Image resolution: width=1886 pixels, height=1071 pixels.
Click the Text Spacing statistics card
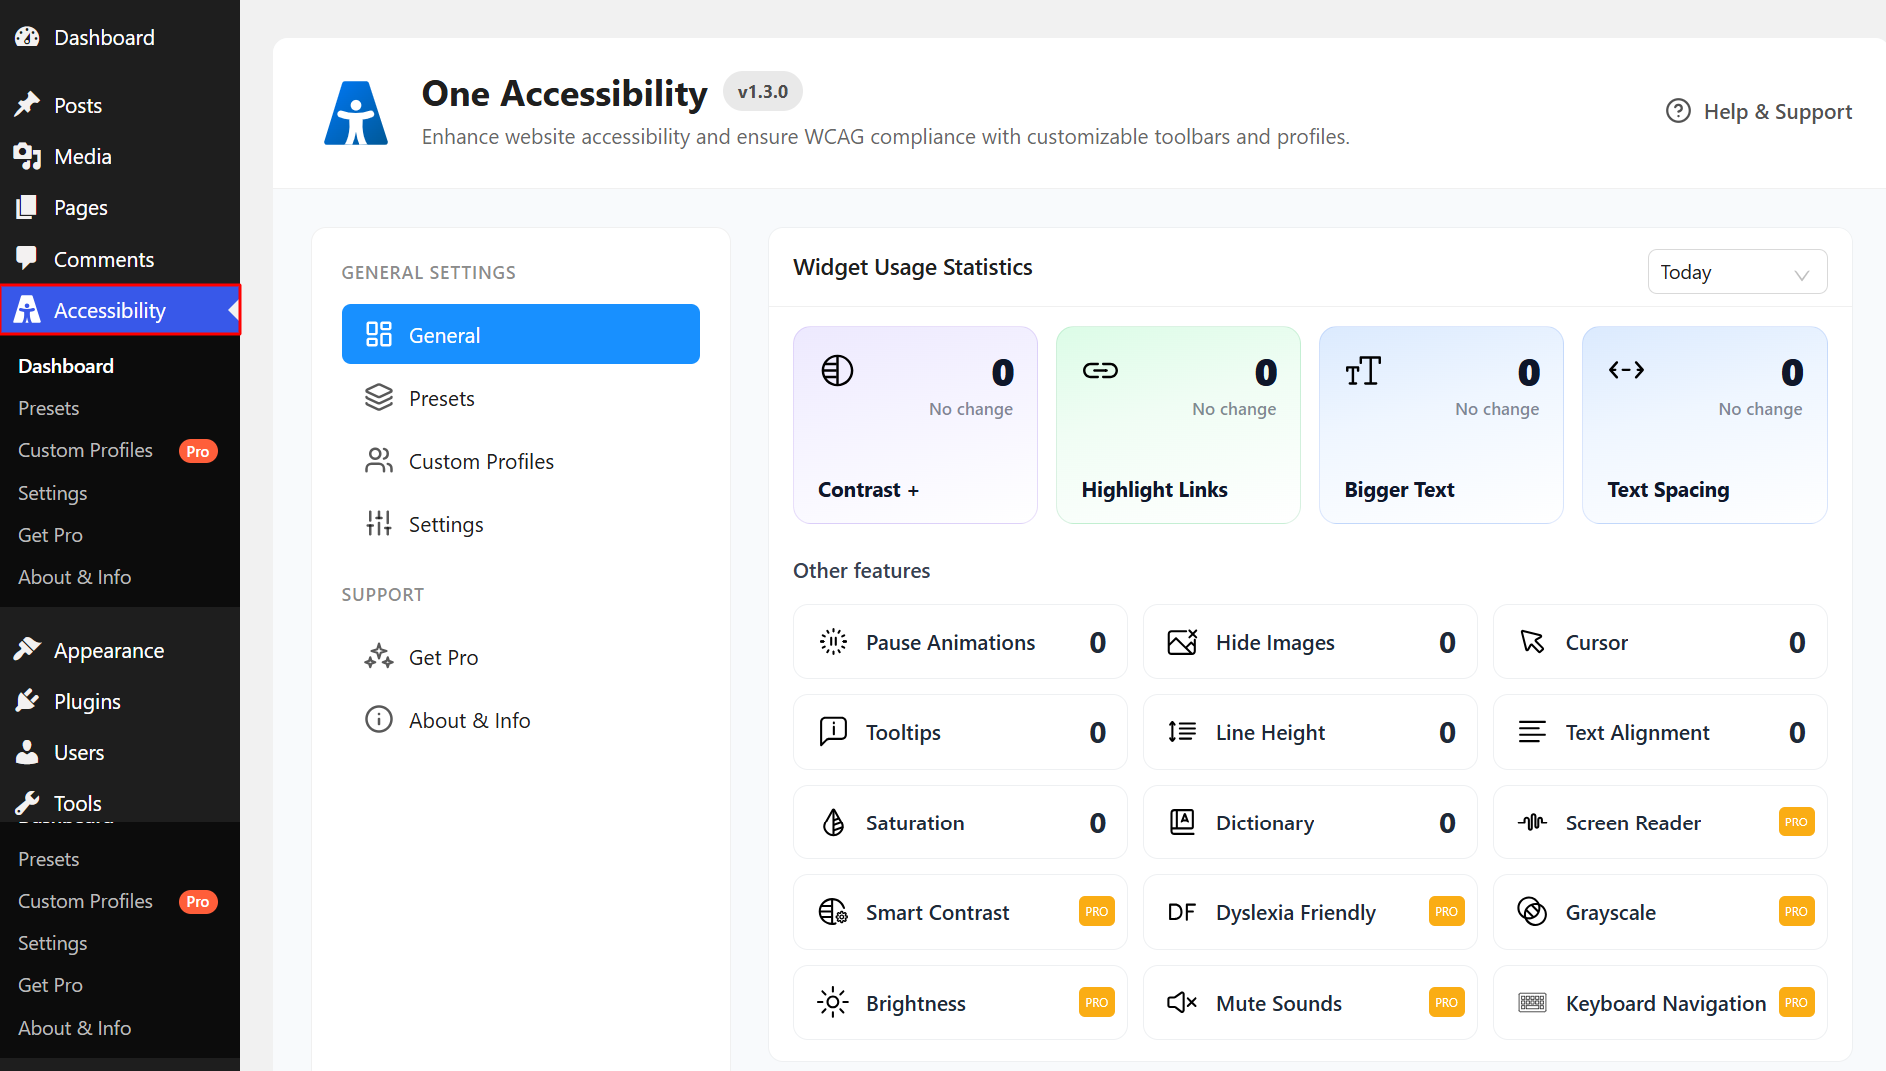click(x=1705, y=425)
